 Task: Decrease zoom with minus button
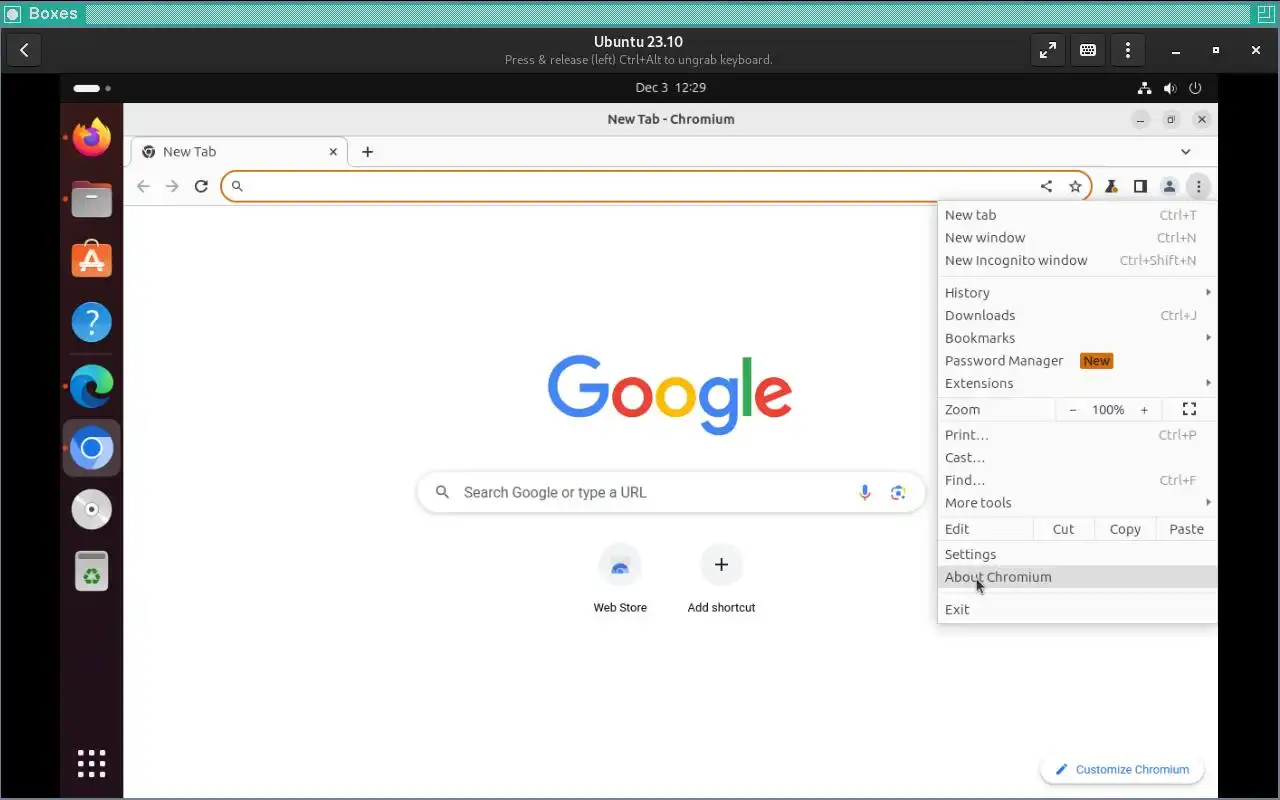coord(1073,410)
